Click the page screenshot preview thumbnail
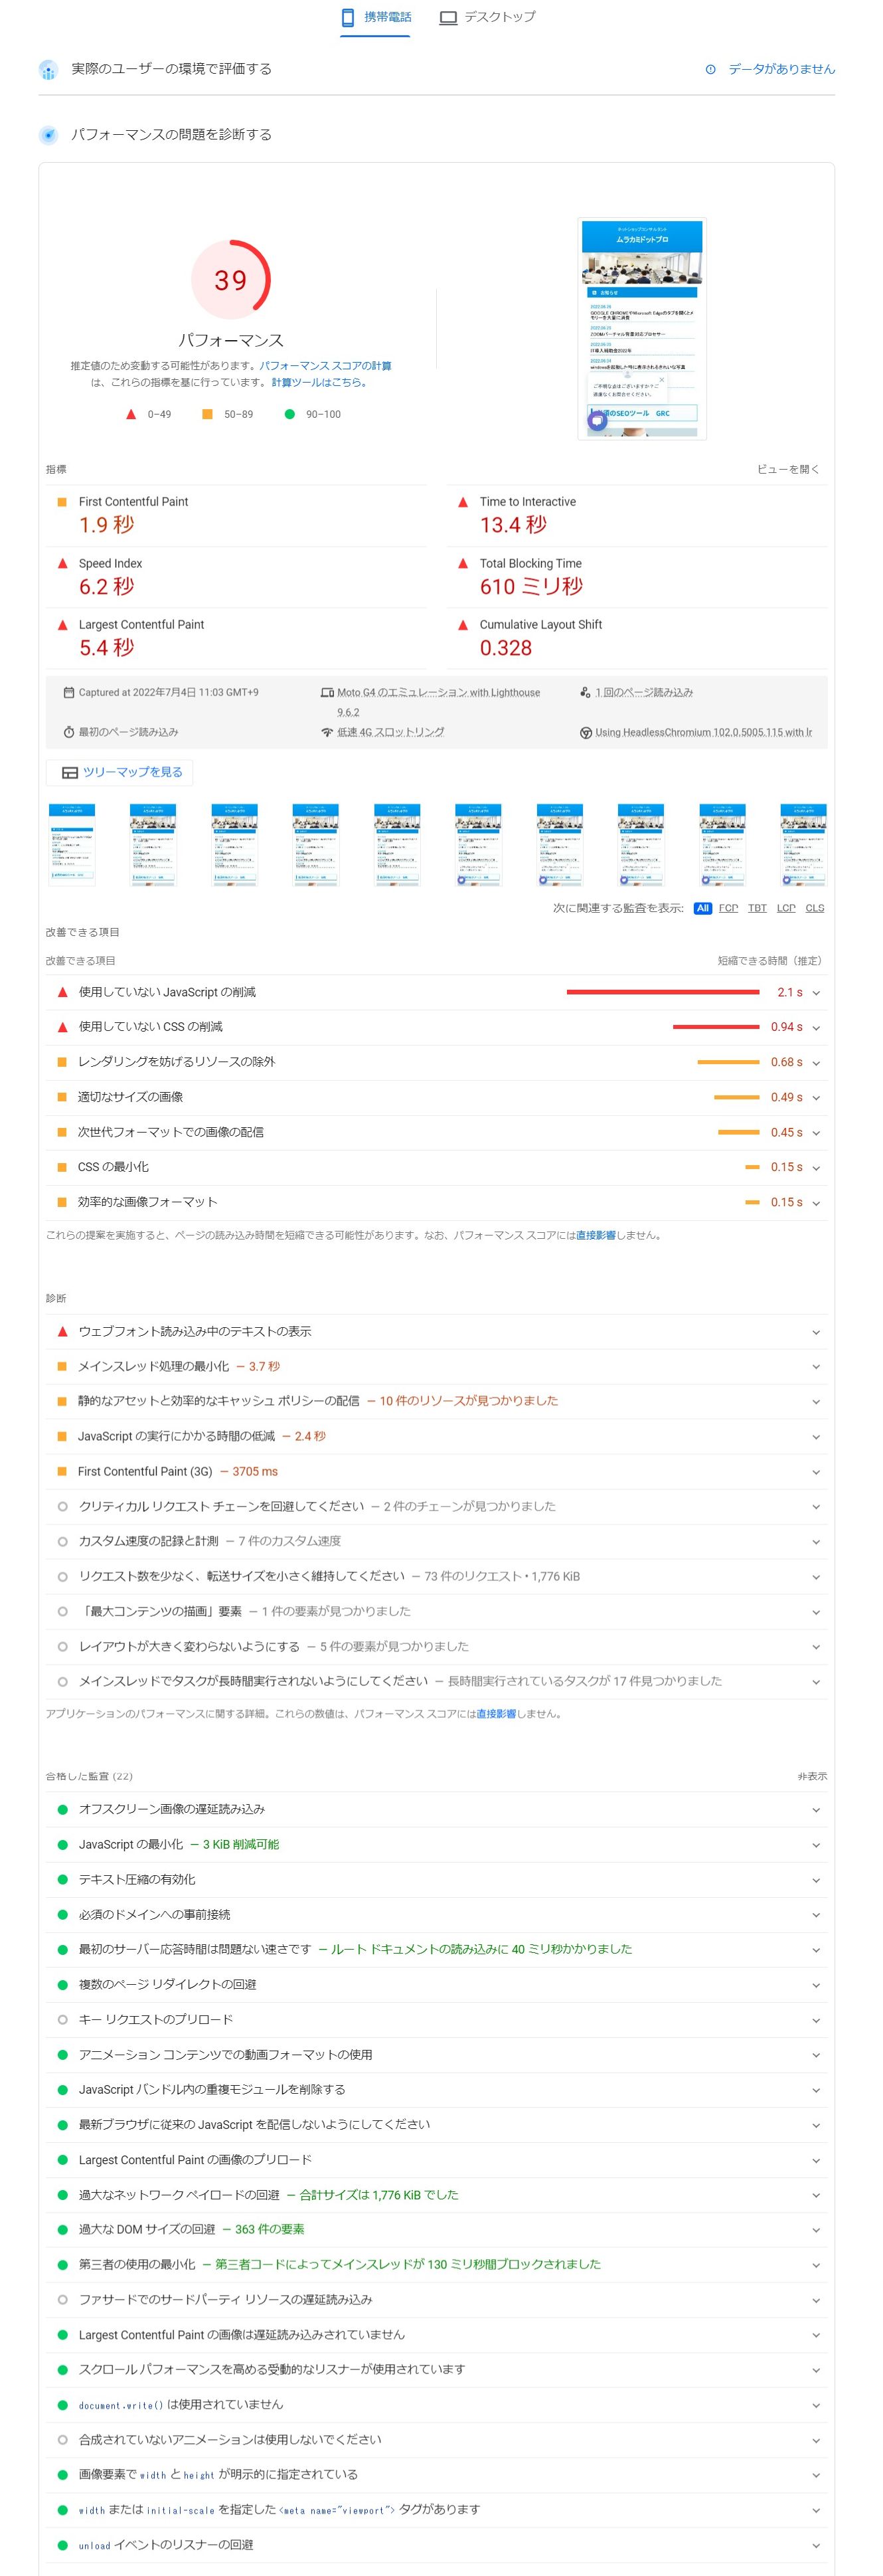 coord(642,329)
